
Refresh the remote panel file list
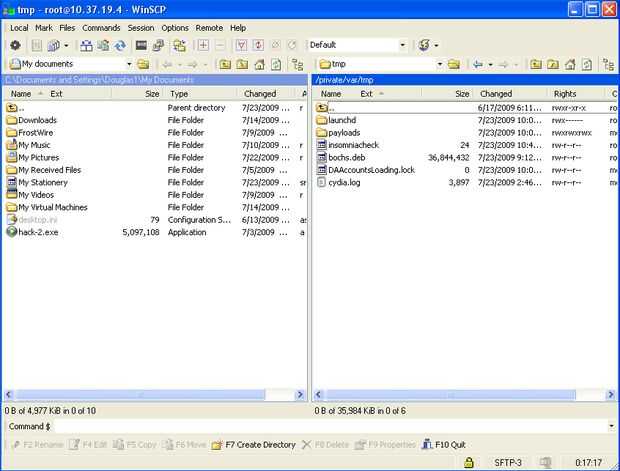click(587, 64)
